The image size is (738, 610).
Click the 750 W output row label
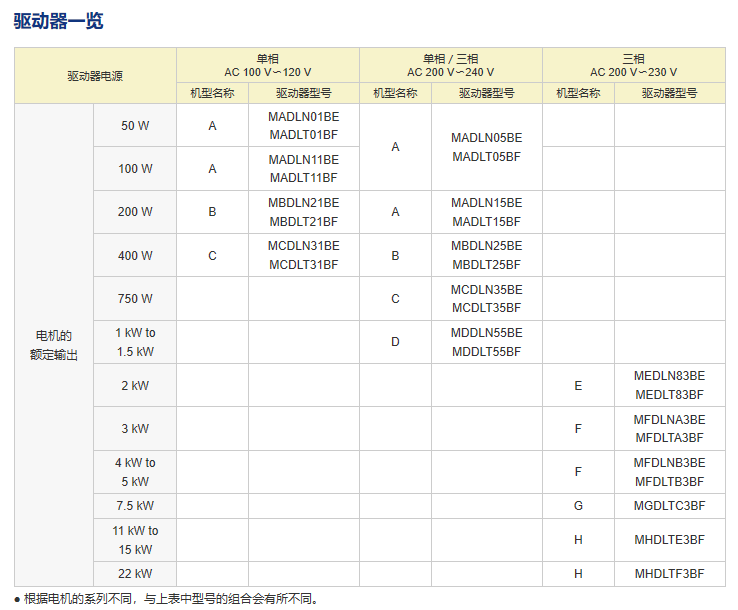tap(135, 299)
